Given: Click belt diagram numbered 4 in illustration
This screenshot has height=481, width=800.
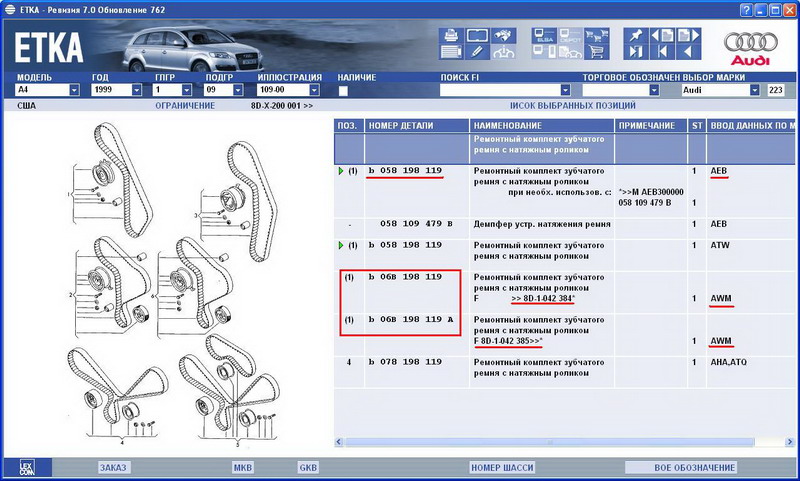Looking at the screenshot, I should tap(118, 395).
